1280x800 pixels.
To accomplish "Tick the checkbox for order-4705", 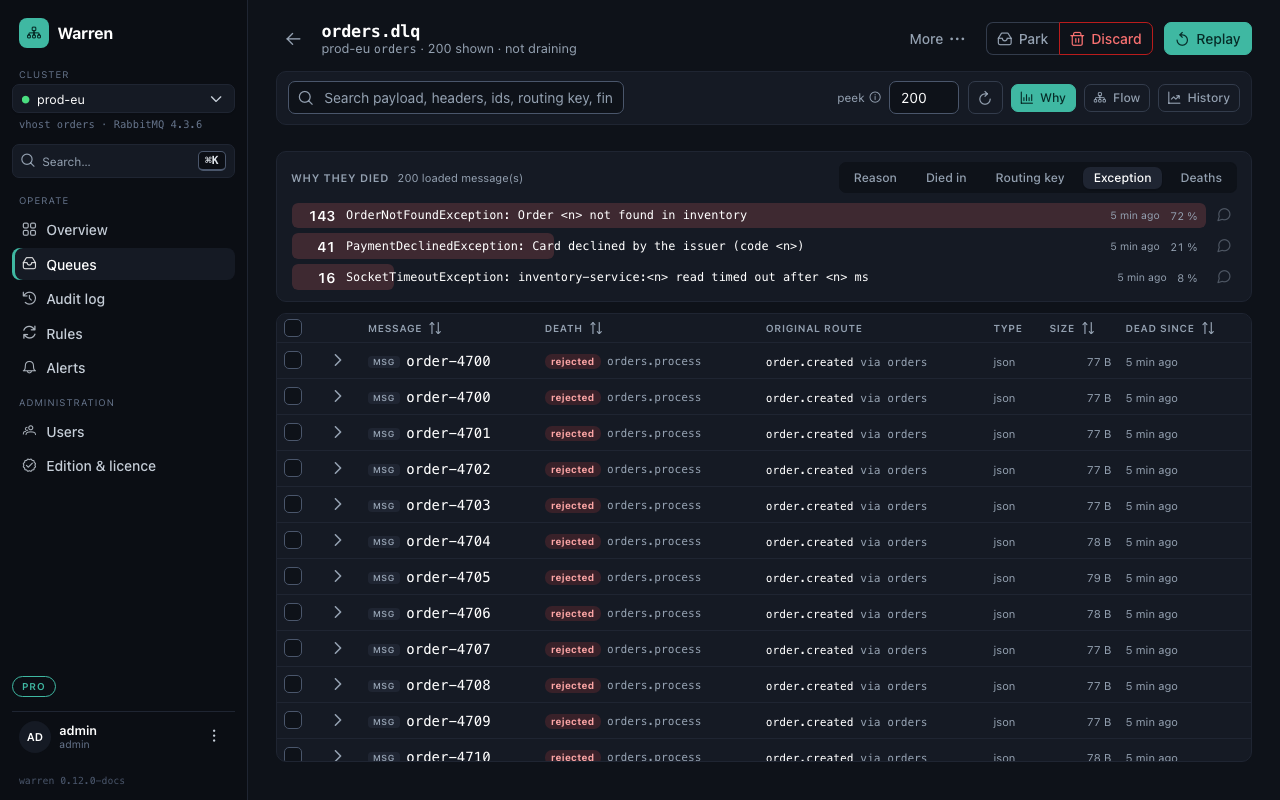I will [x=293, y=576].
